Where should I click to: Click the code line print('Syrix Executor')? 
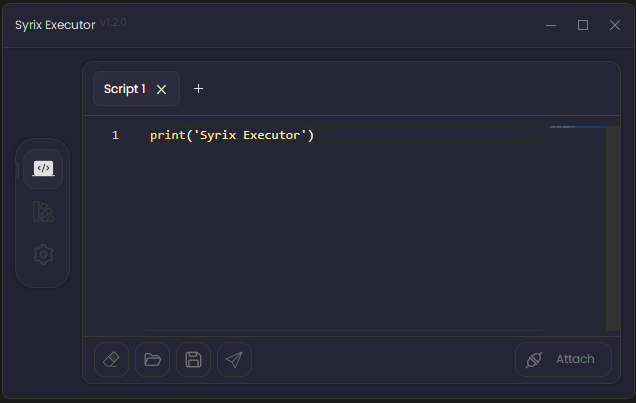coord(232,135)
